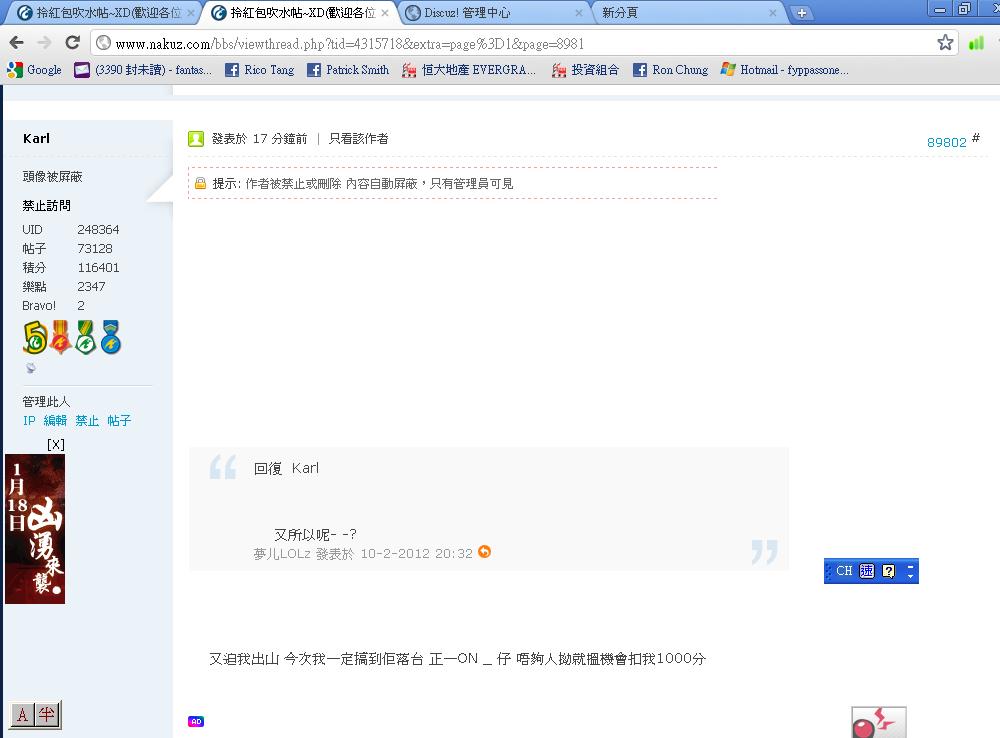This screenshot has height=738, width=1000.
Task: Click the orange reply-arrow icon in quote
Action: pyautogui.click(x=485, y=552)
